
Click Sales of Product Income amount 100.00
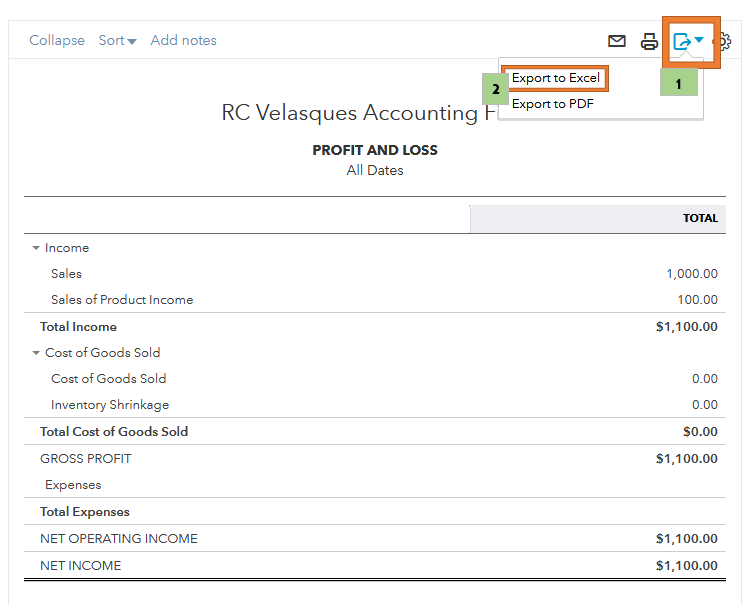697,300
